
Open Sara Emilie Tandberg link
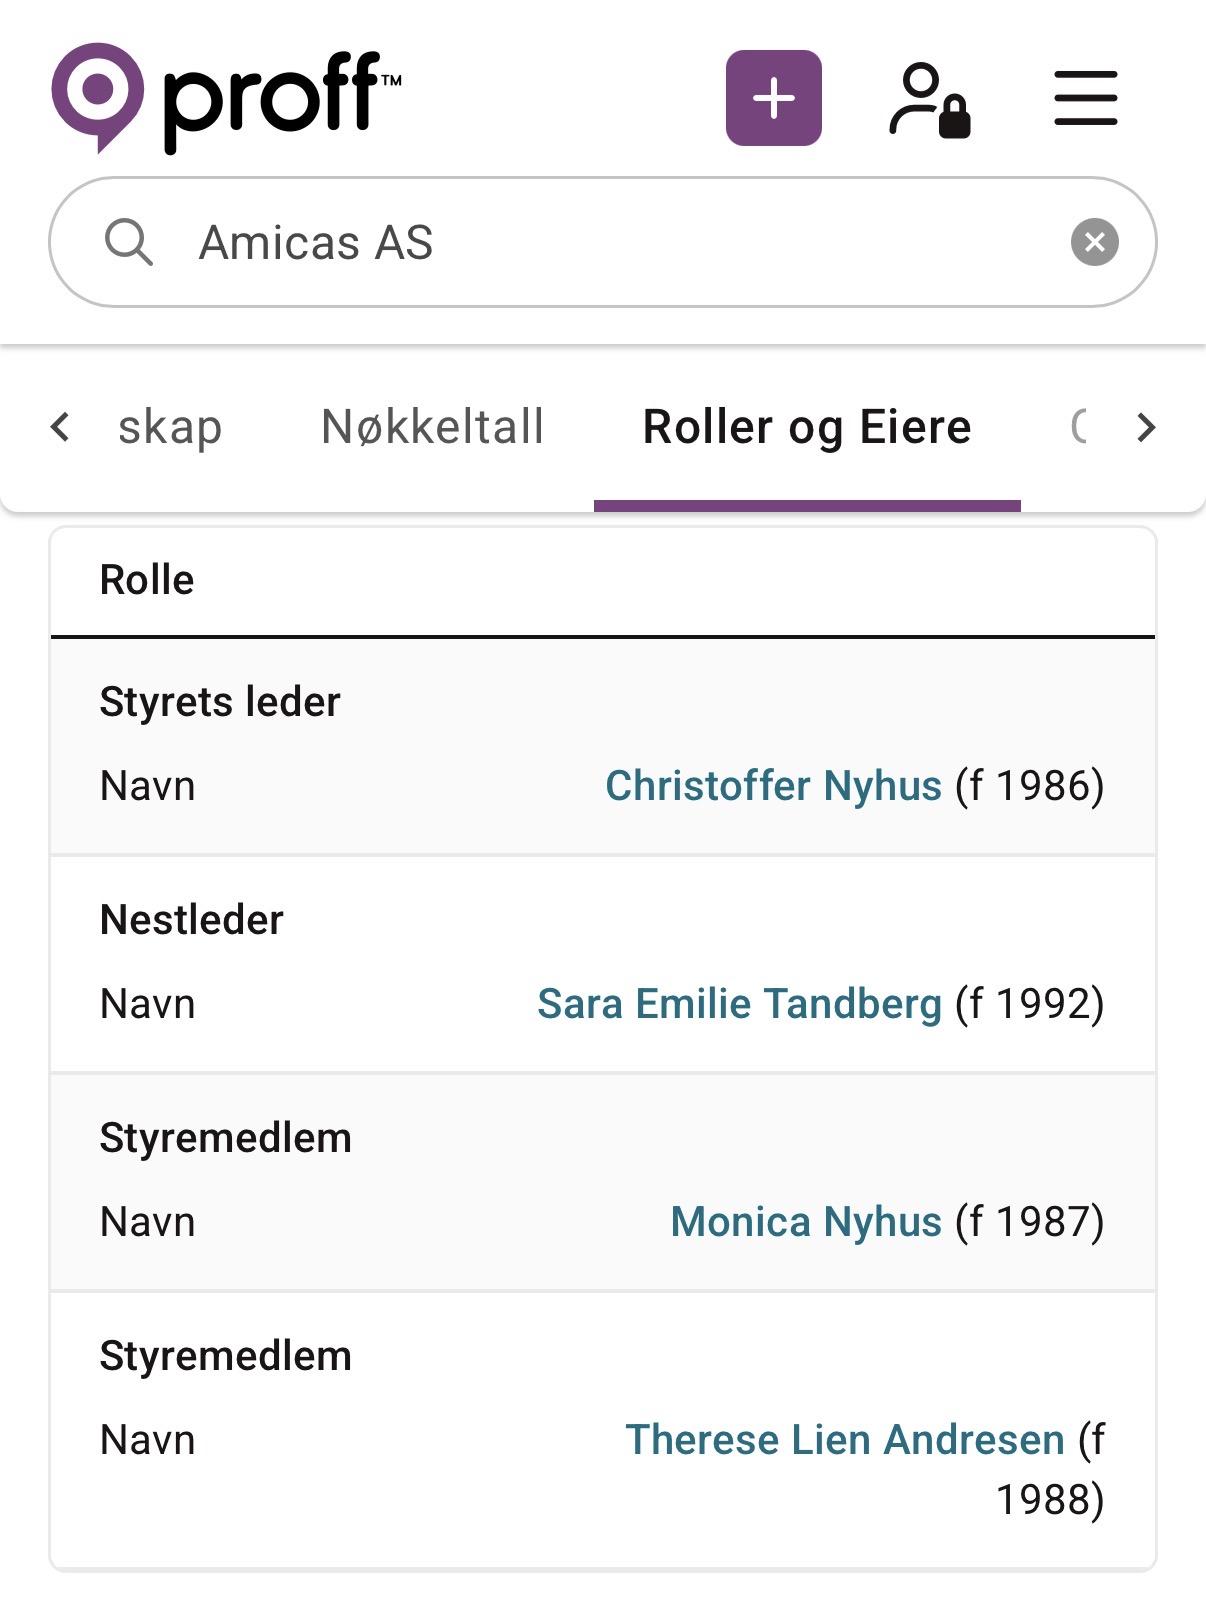(x=739, y=1004)
